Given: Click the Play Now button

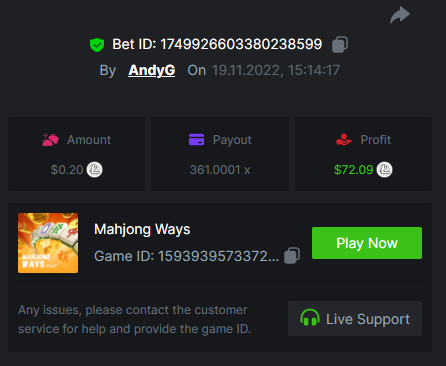Looking at the screenshot, I should coord(367,243).
